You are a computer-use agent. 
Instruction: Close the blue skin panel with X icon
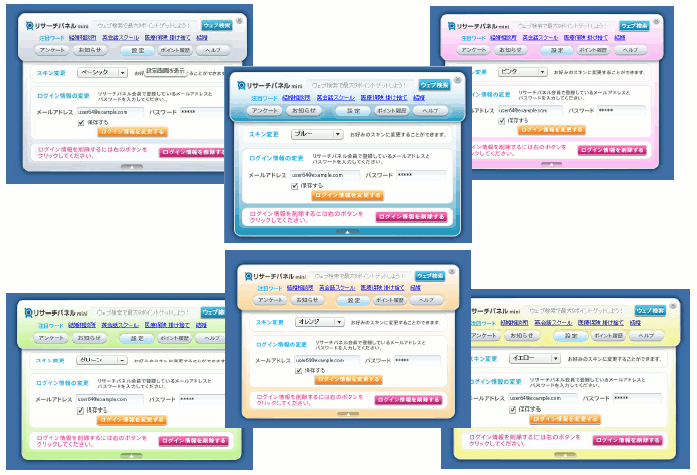click(x=458, y=78)
